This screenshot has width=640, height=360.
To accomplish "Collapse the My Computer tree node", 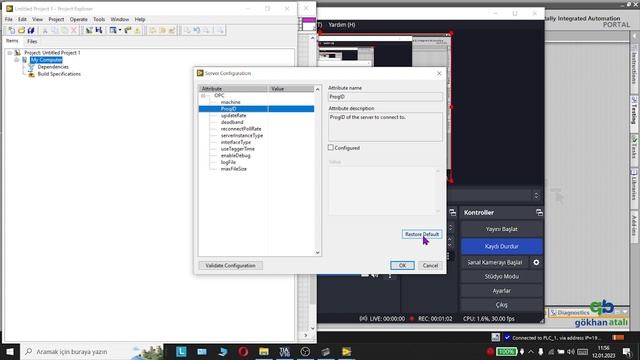I will 16,60.
